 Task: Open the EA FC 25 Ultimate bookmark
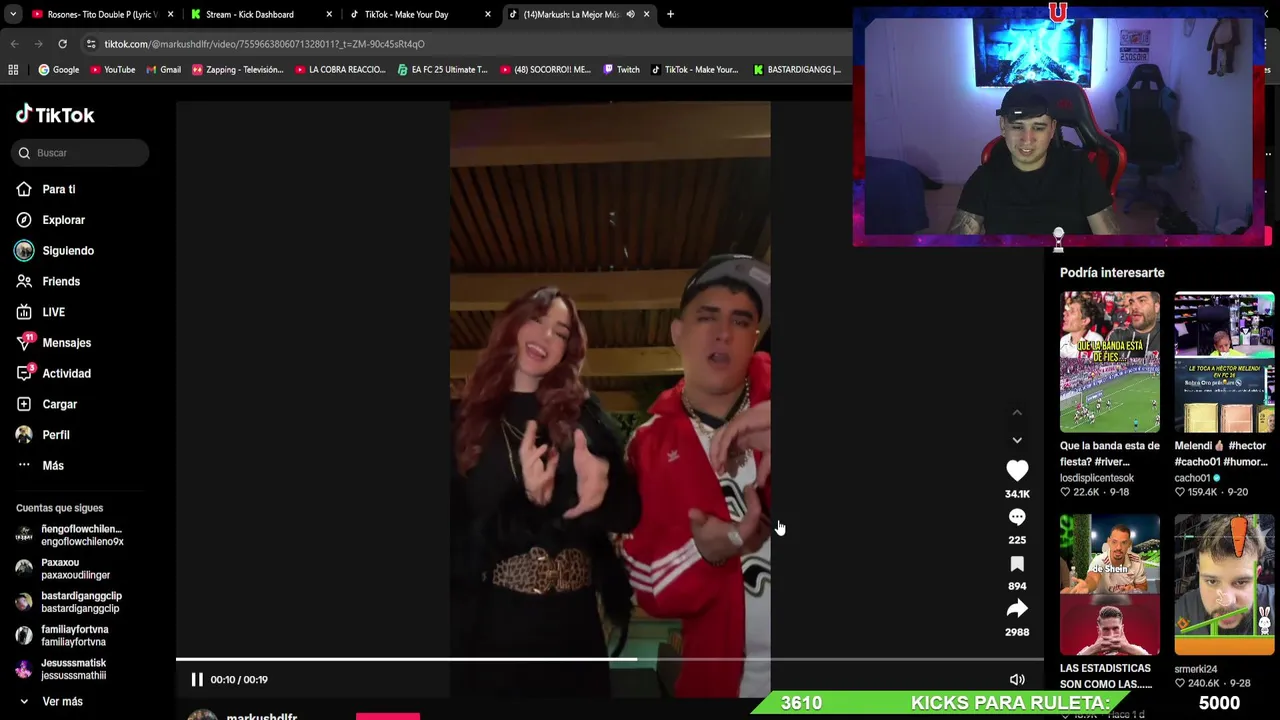pos(442,70)
